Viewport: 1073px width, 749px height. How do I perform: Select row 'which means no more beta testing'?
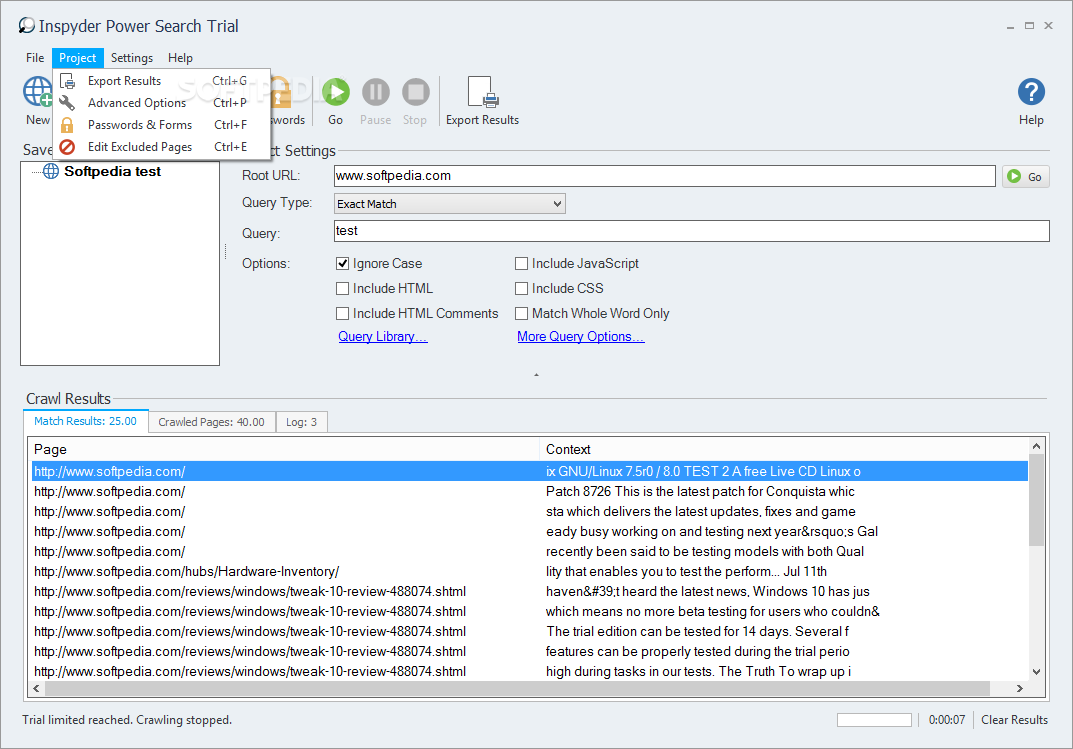point(530,612)
